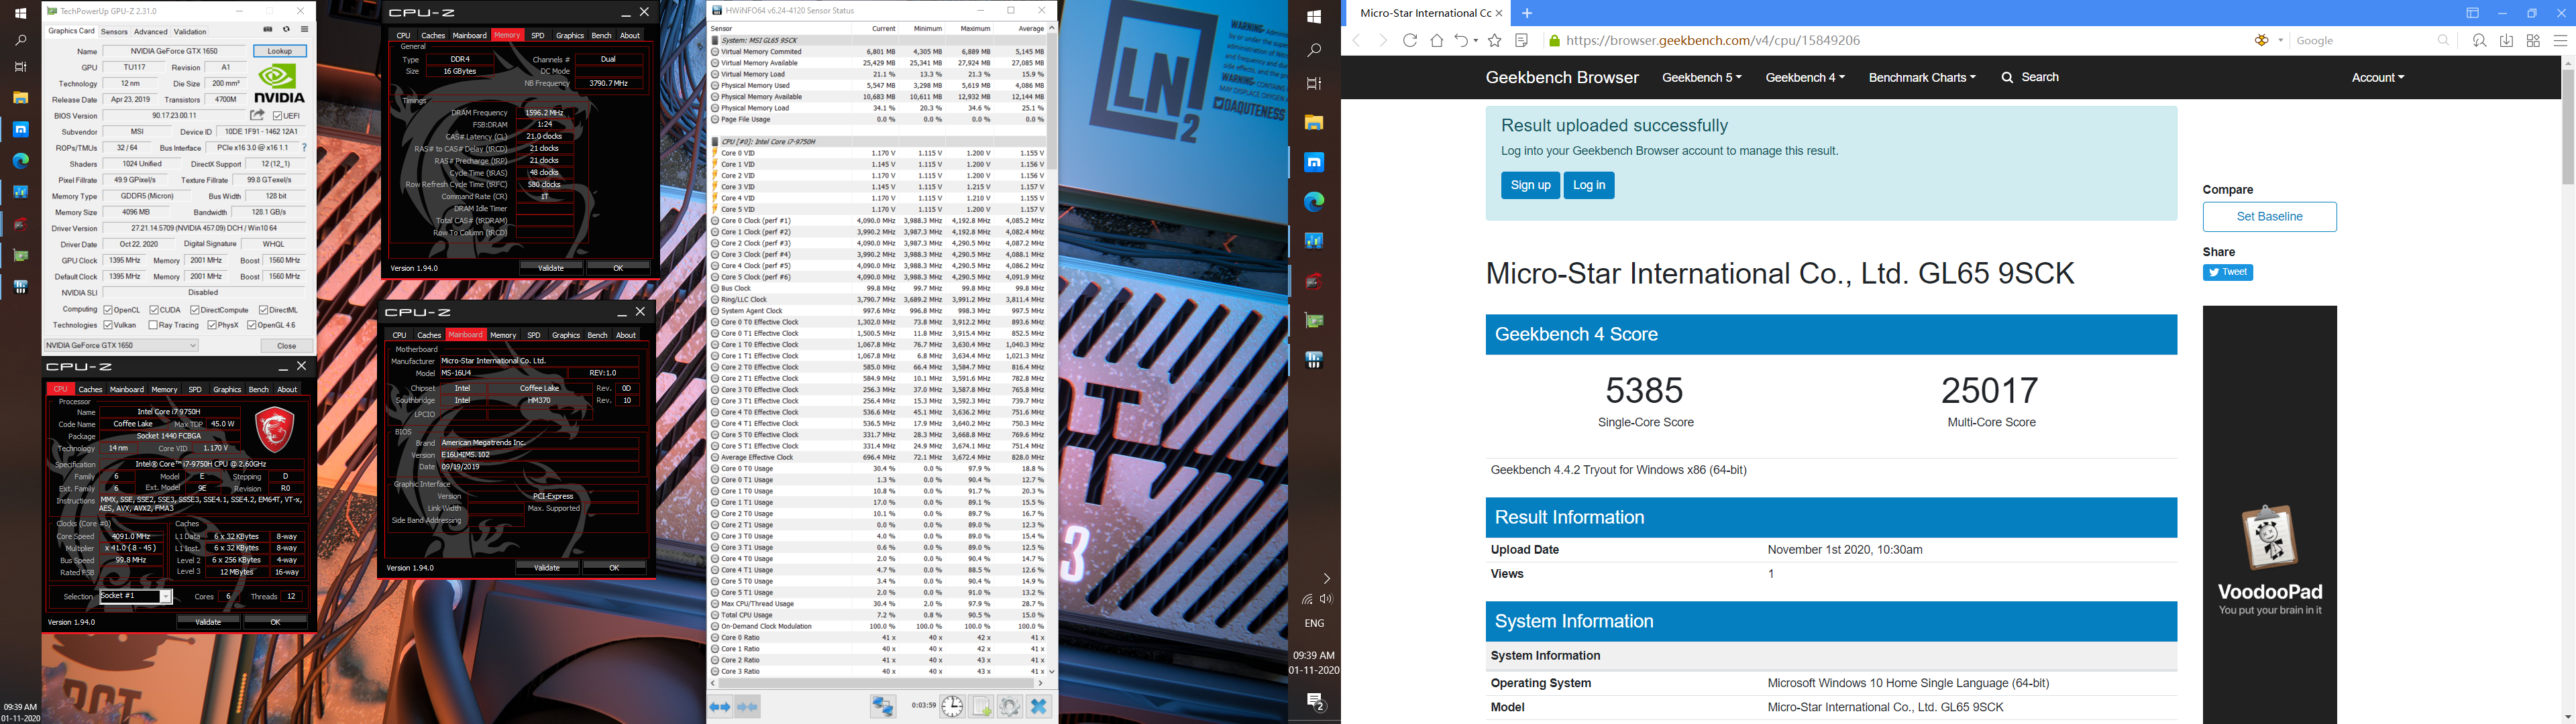The width and height of the screenshot is (2576, 724).
Task: Toggle OpenCL checkbox
Action: (108, 310)
